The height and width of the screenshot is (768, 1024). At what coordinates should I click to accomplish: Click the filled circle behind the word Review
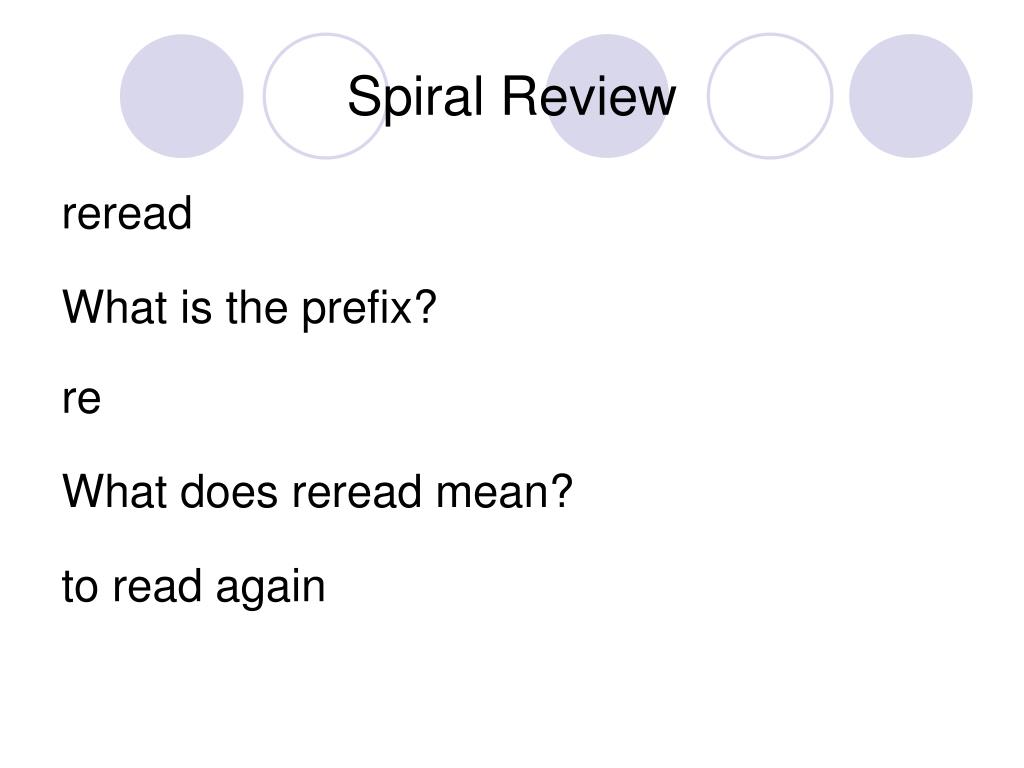(x=607, y=96)
